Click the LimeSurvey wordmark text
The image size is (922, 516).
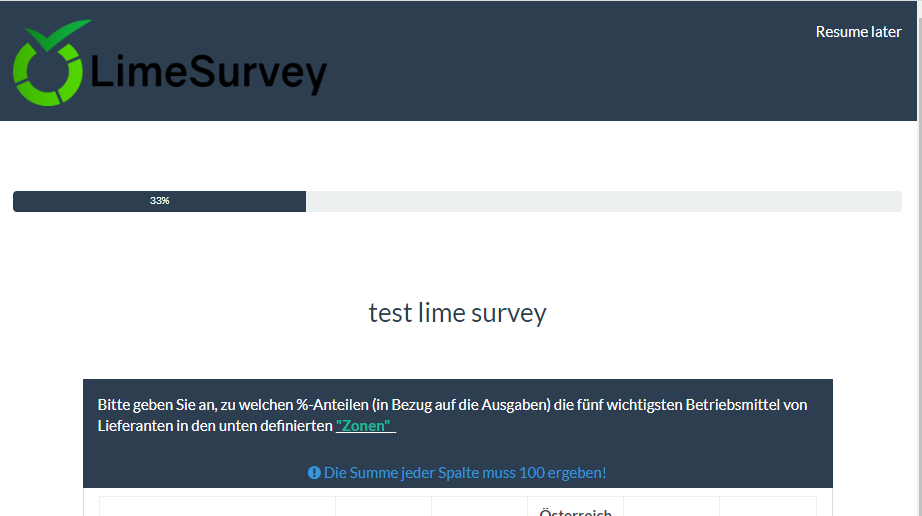[208, 73]
